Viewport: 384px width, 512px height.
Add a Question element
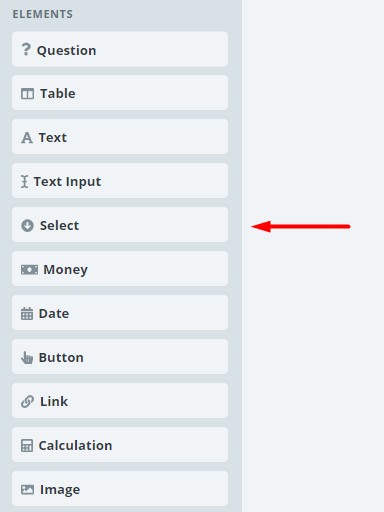[120, 49]
